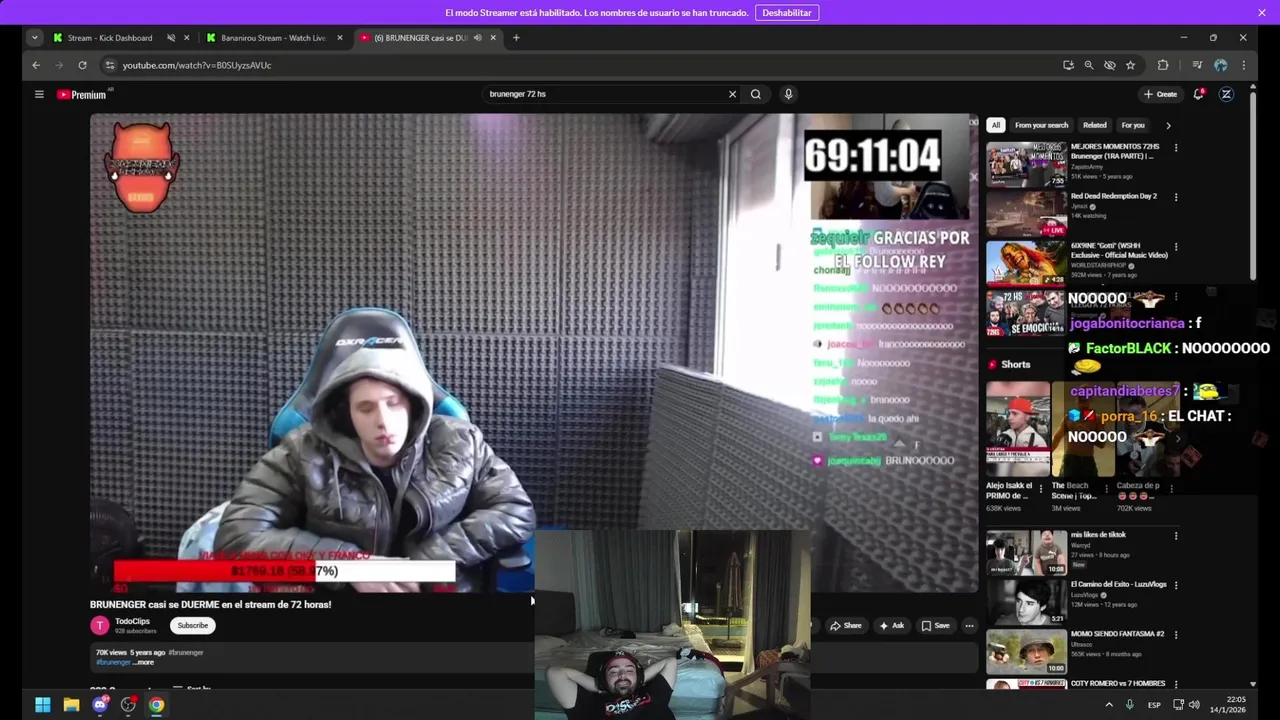Mute the BRUNENGER tab audio
Image resolution: width=1280 pixels, height=720 pixels.
pos(478,38)
